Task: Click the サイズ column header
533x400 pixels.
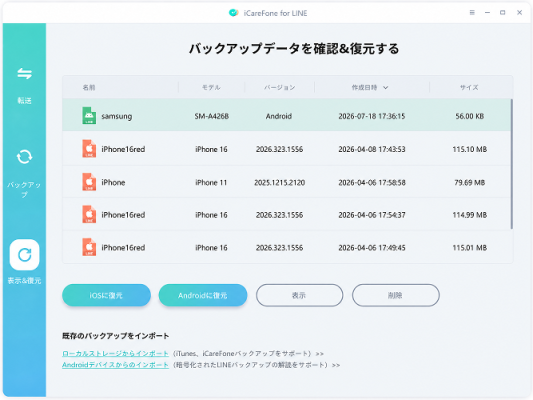Action: 469,88
